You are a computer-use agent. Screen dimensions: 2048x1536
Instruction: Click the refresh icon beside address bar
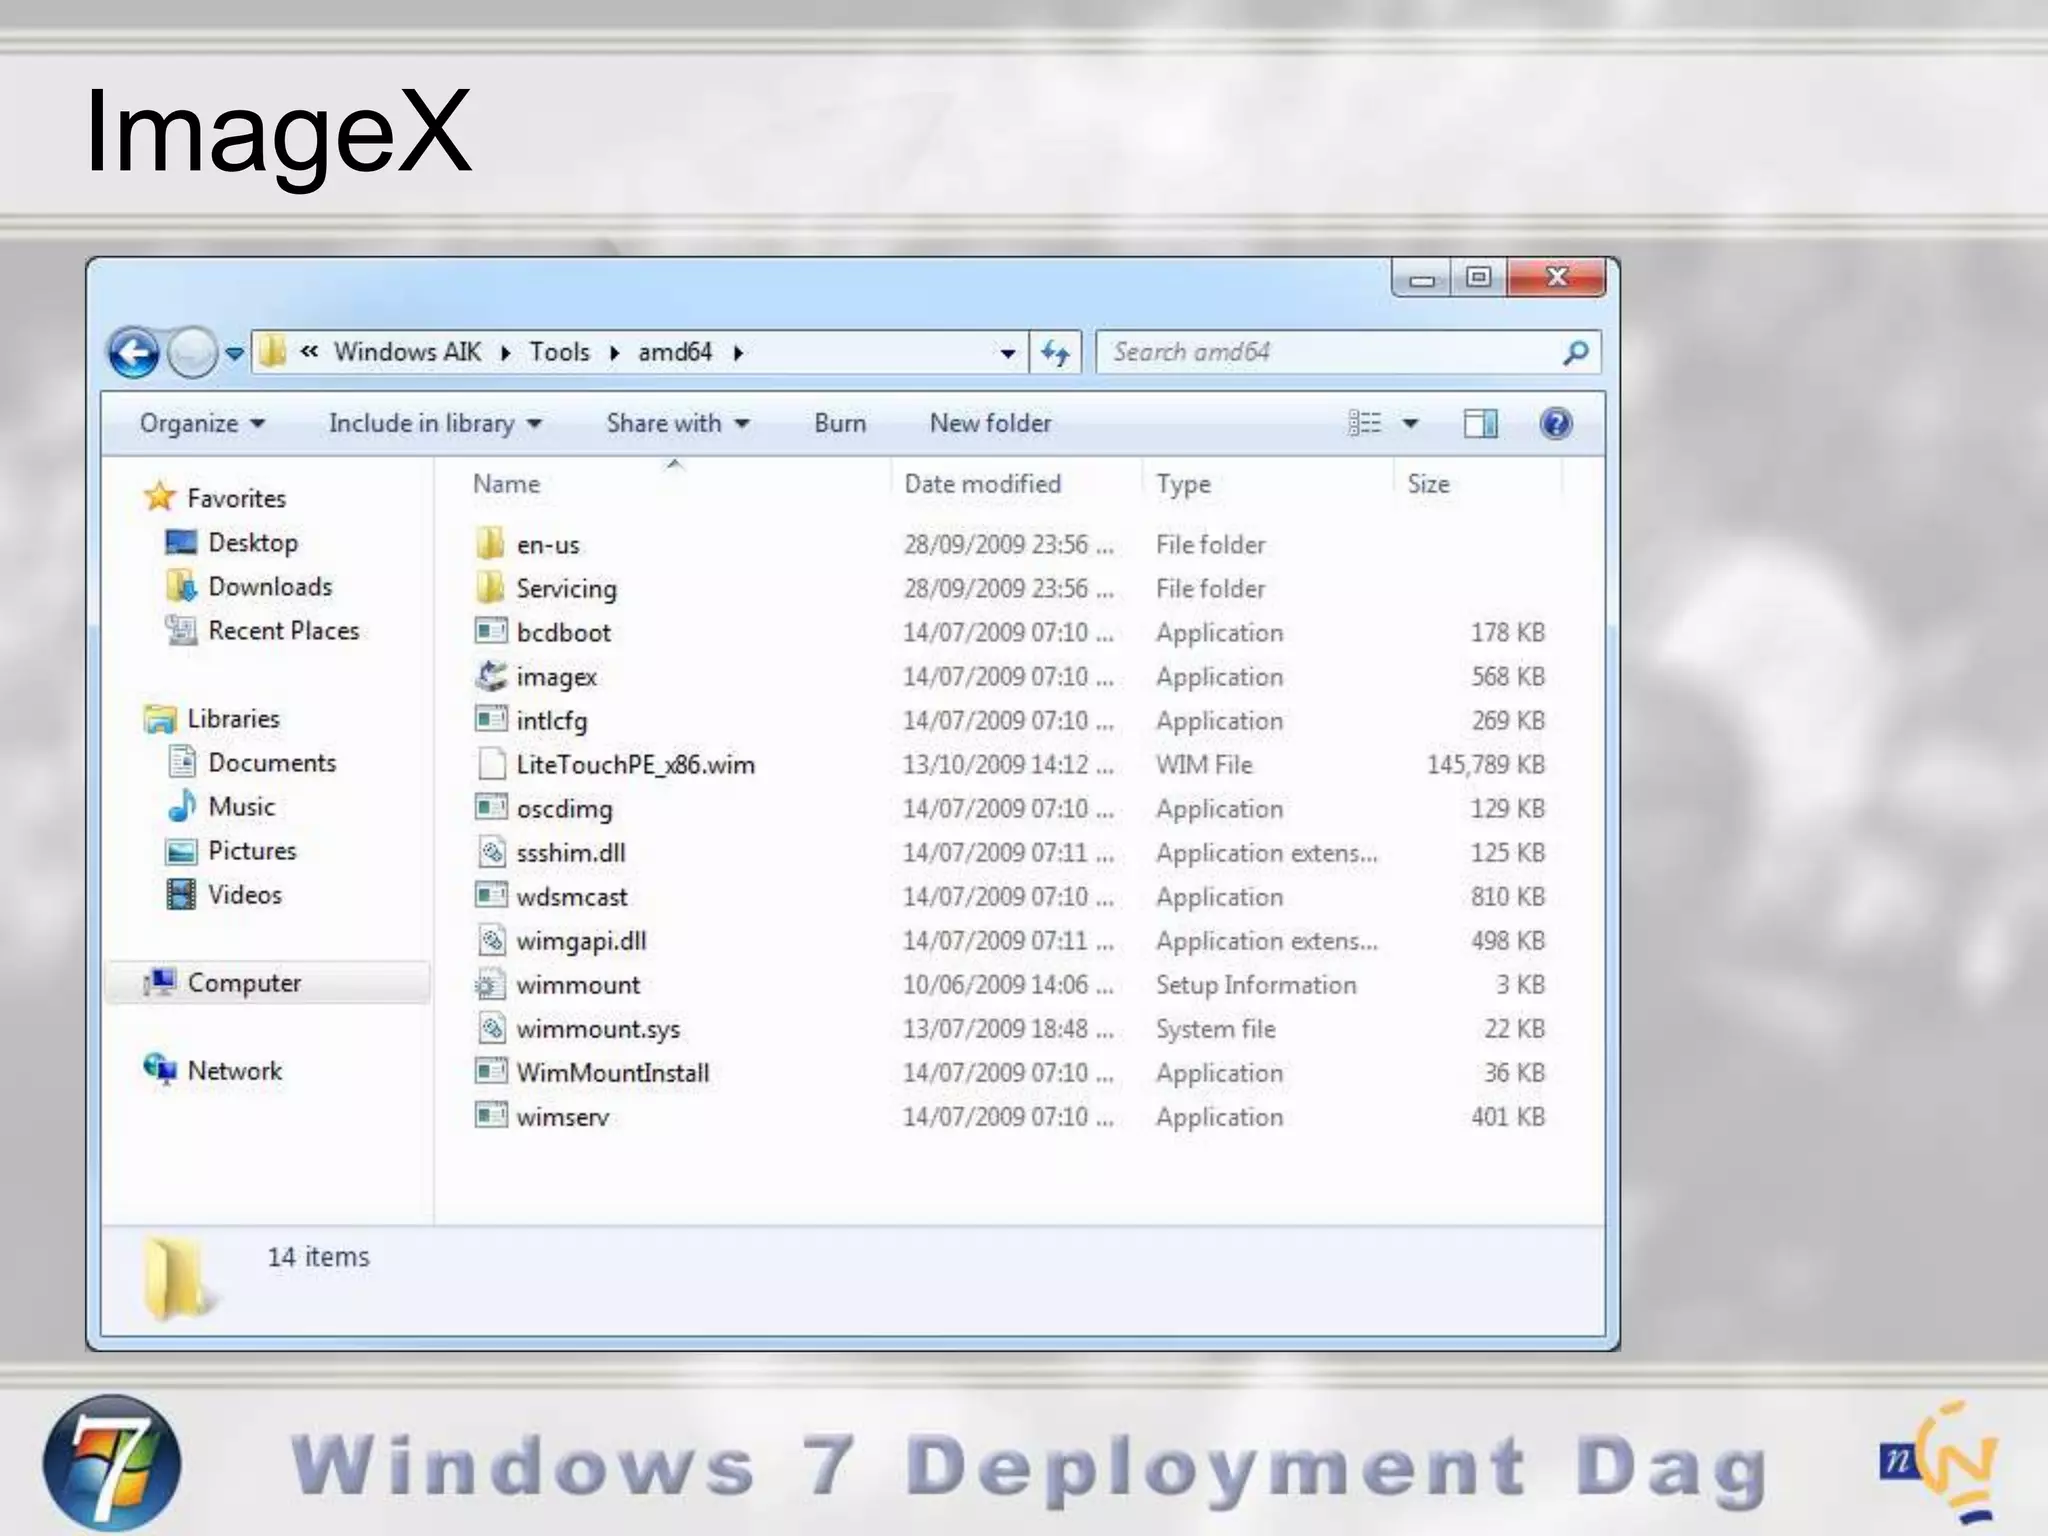[x=1055, y=352]
